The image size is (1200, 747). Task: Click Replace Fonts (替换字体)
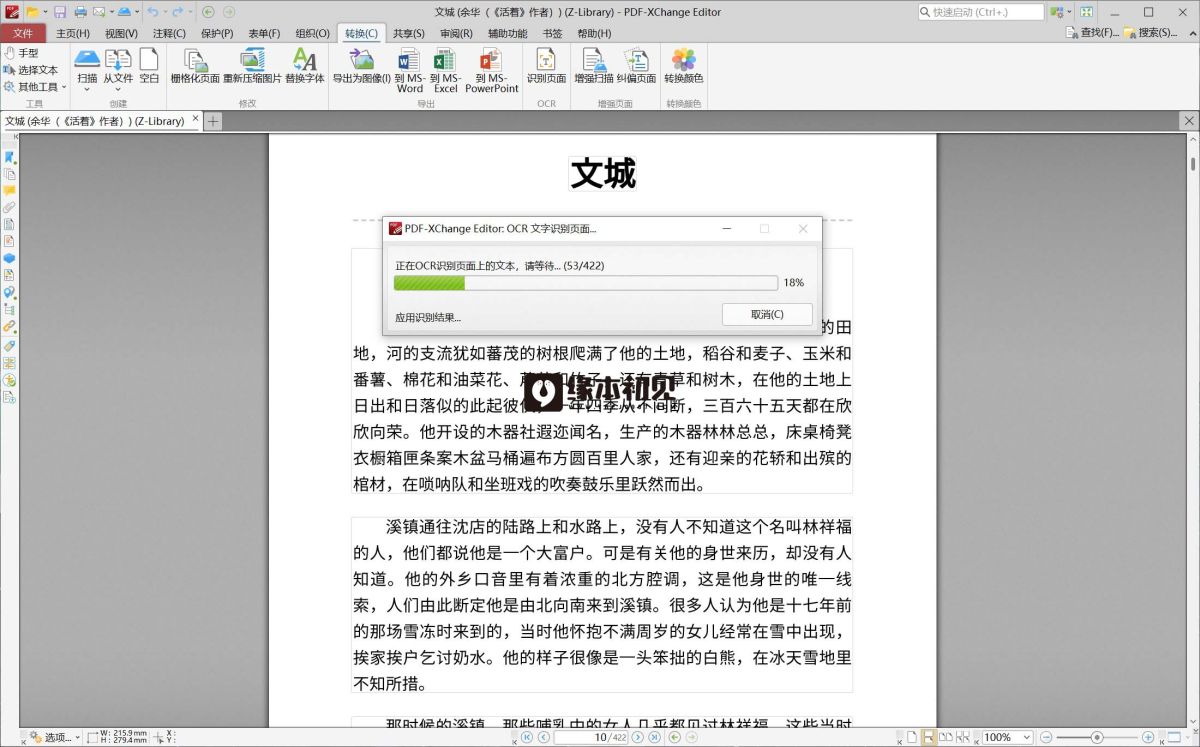tap(305, 65)
